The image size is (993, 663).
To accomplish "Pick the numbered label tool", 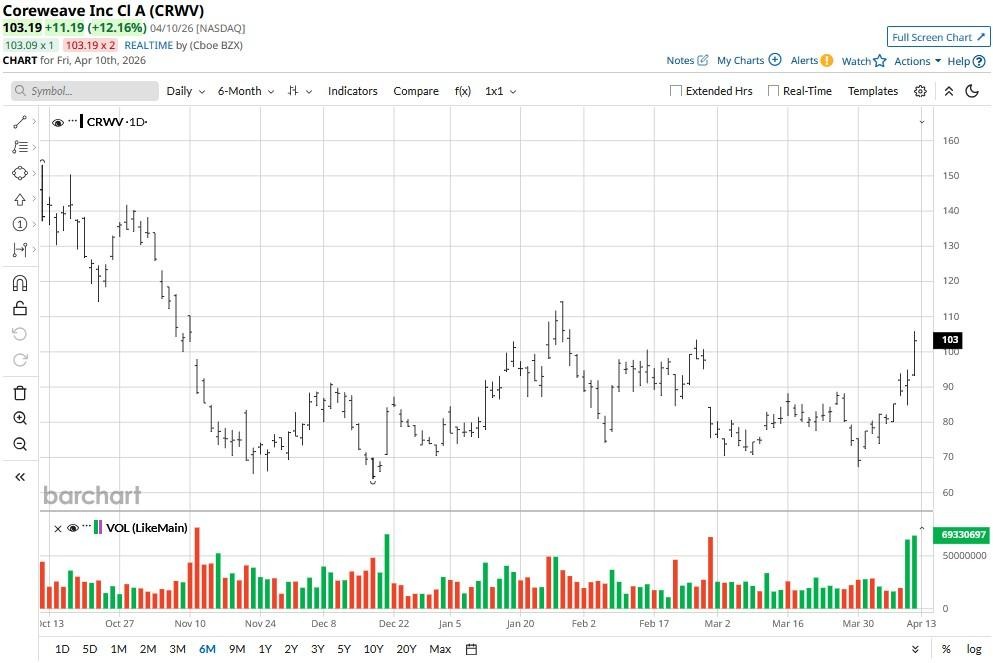I will tap(20, 224).
